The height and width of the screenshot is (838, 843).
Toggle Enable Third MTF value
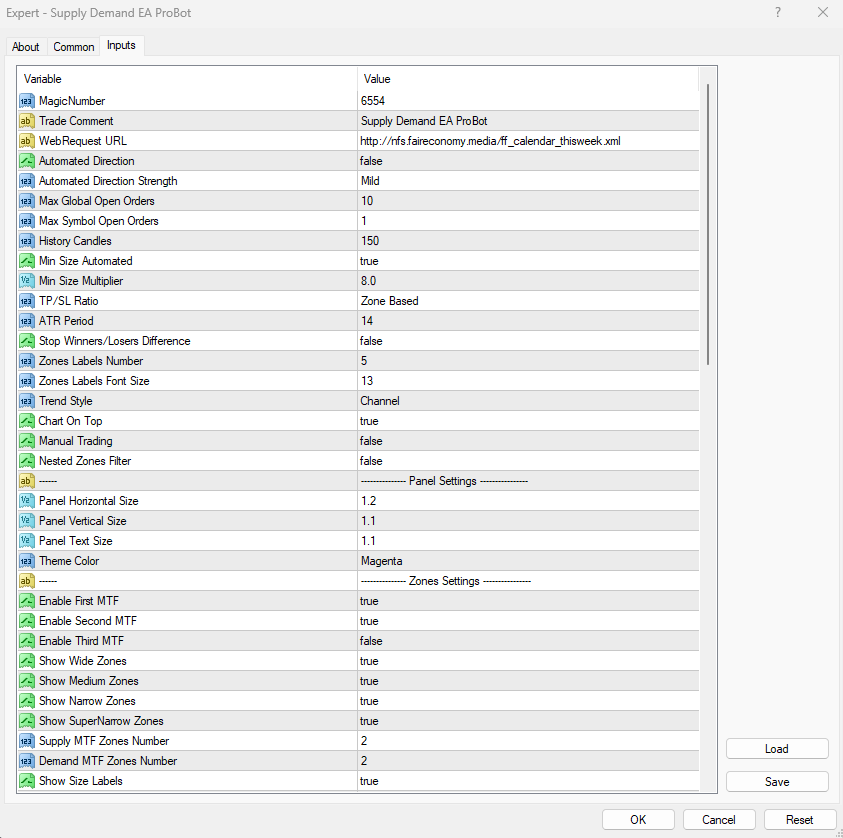click(528, 641)
